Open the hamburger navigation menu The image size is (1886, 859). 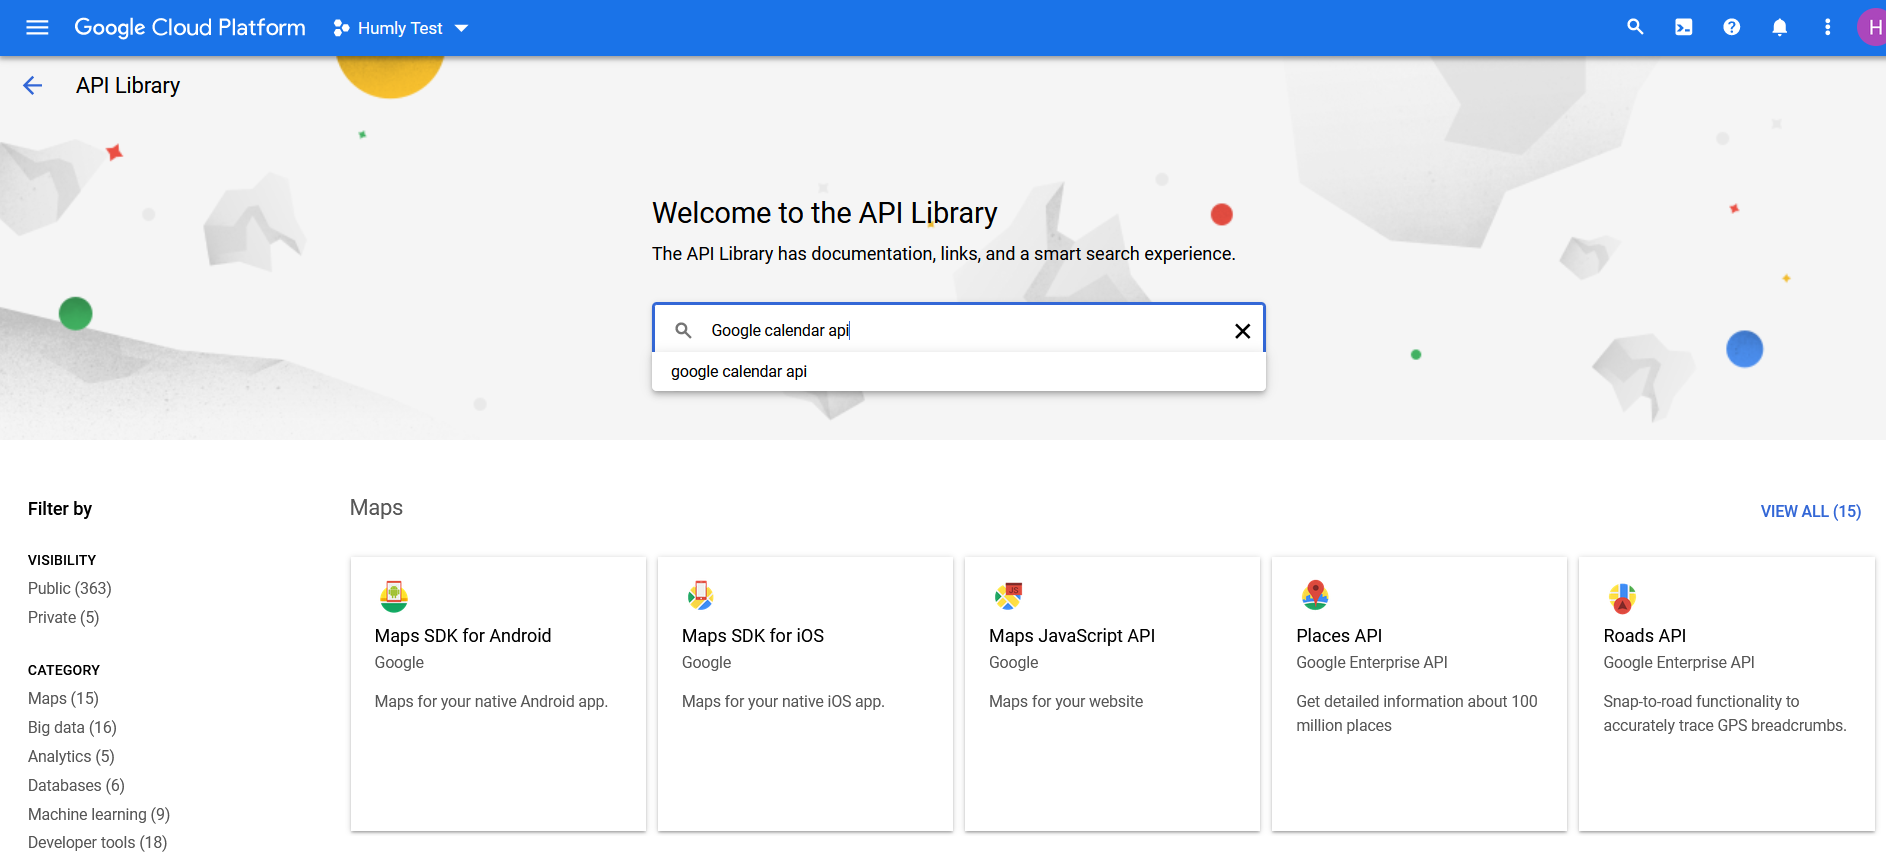(x=37, y=28)
